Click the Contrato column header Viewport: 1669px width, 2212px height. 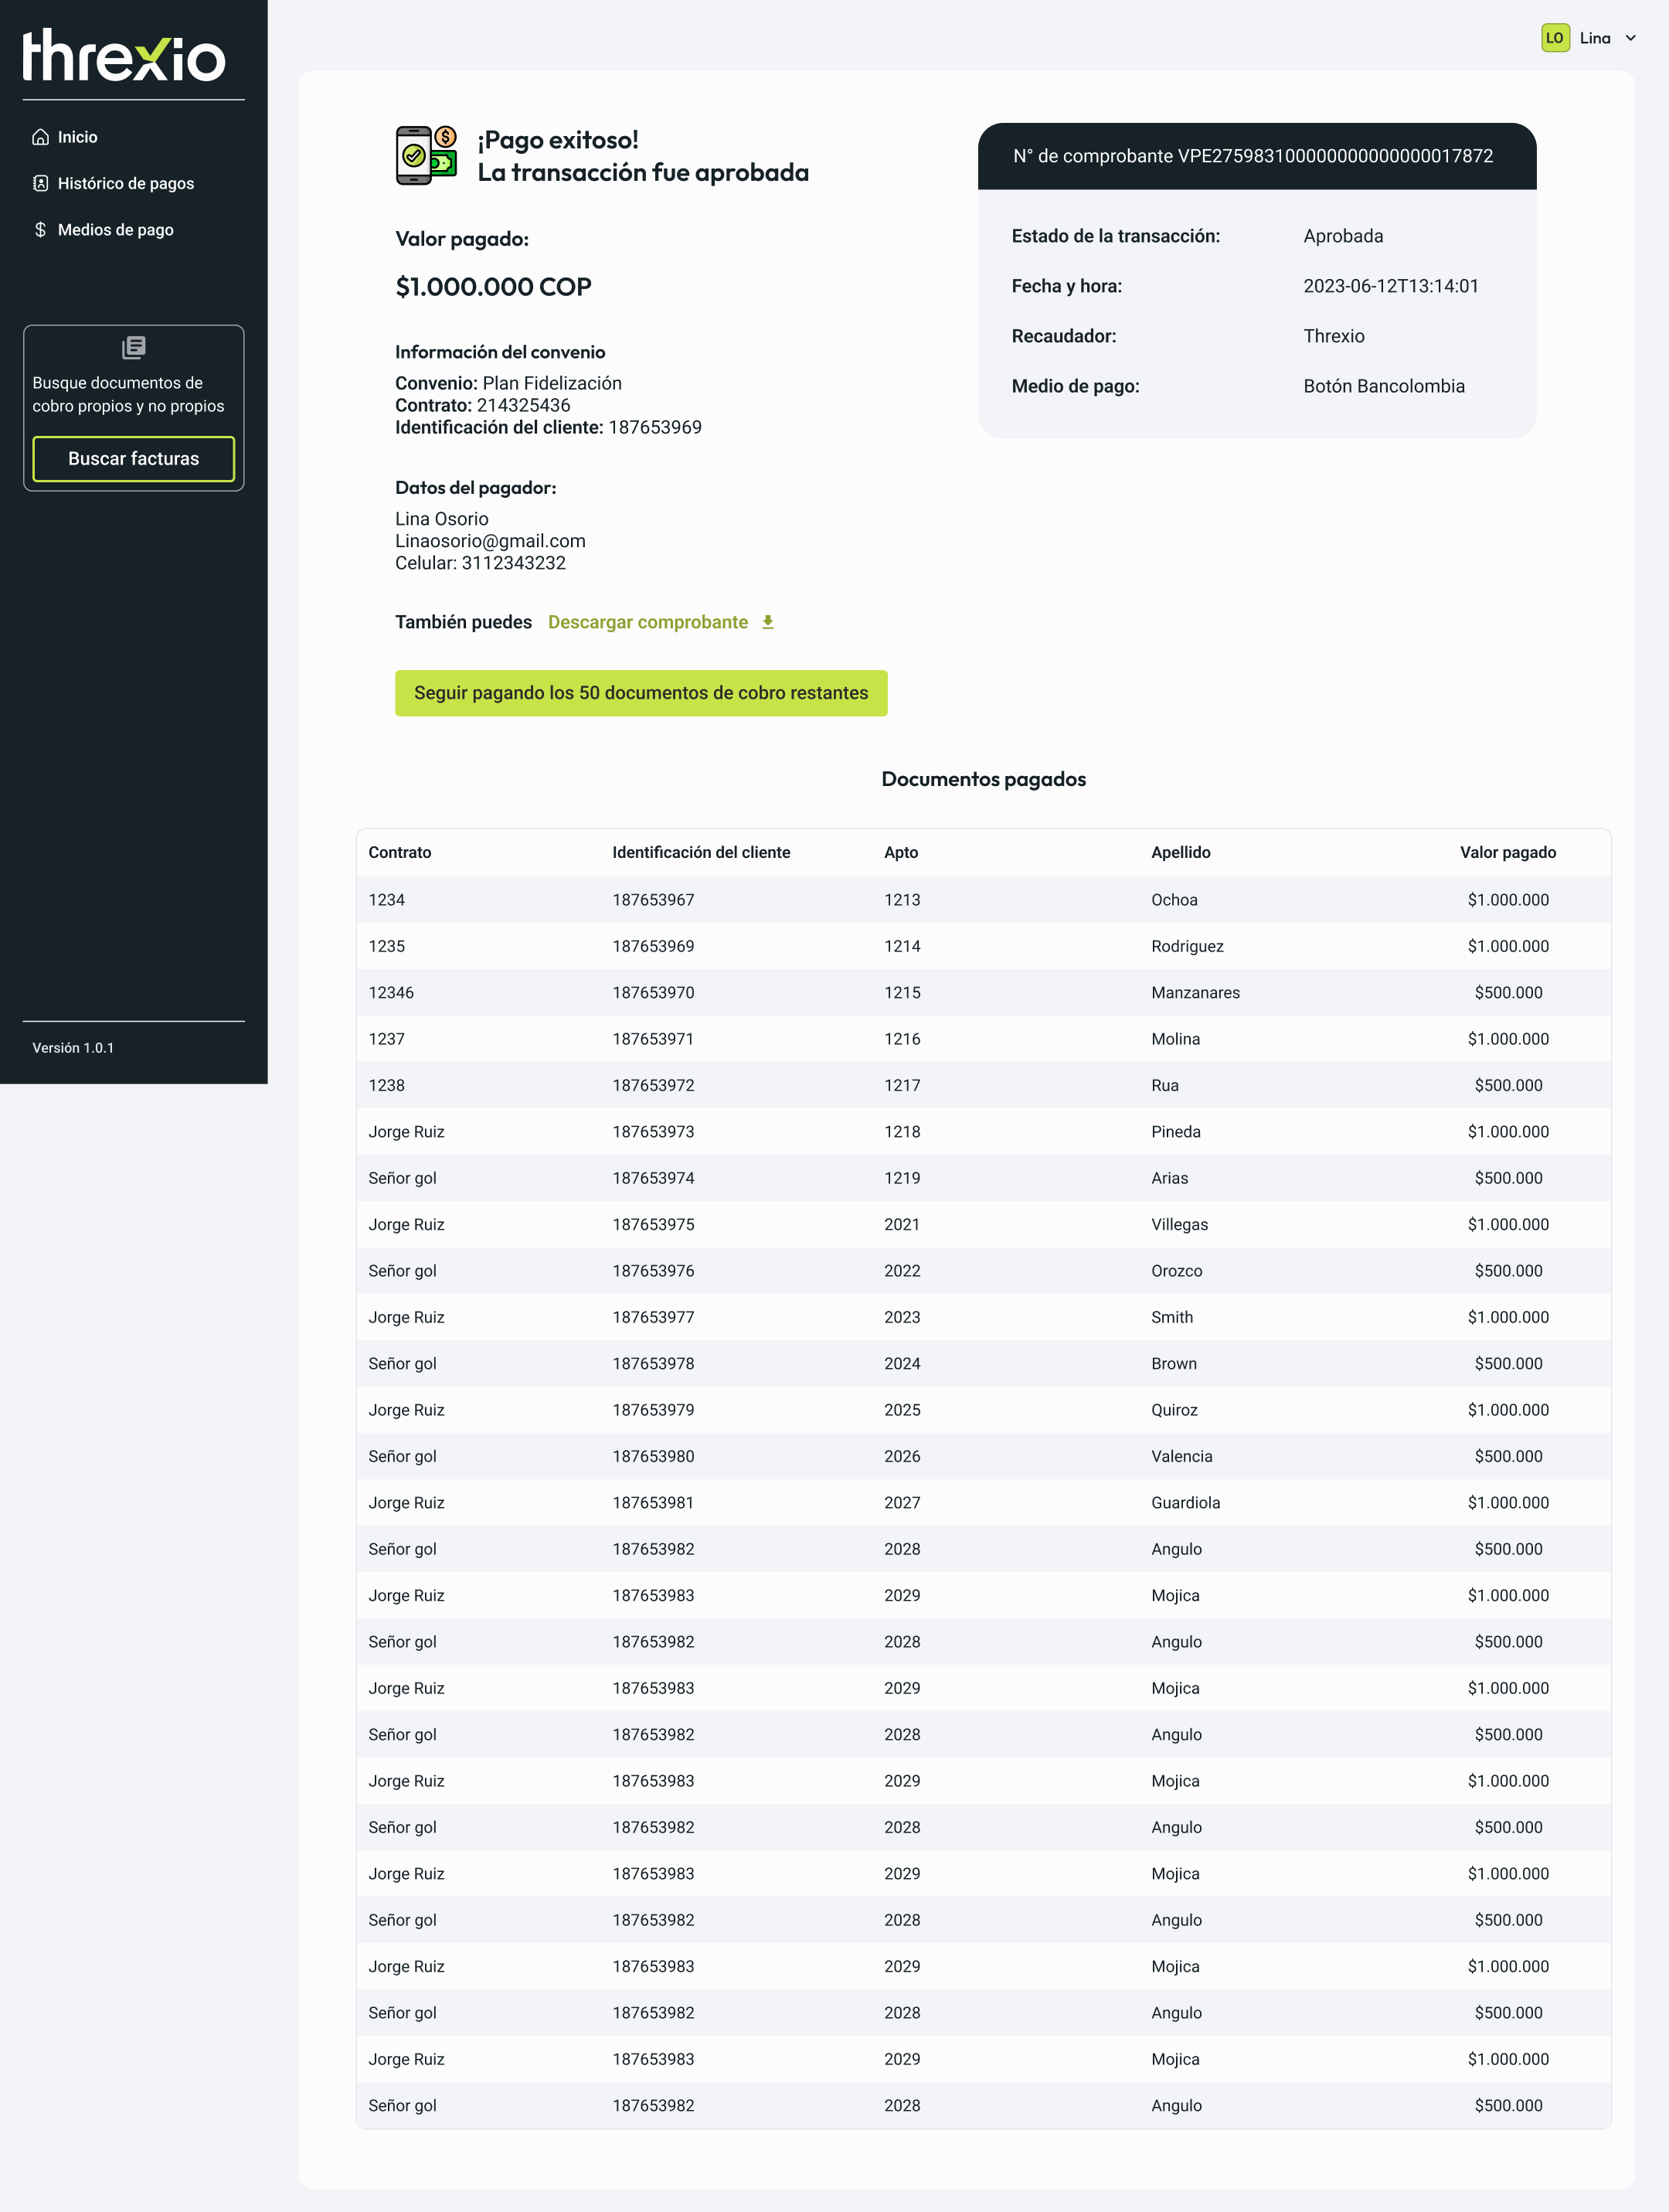point(400,852)
